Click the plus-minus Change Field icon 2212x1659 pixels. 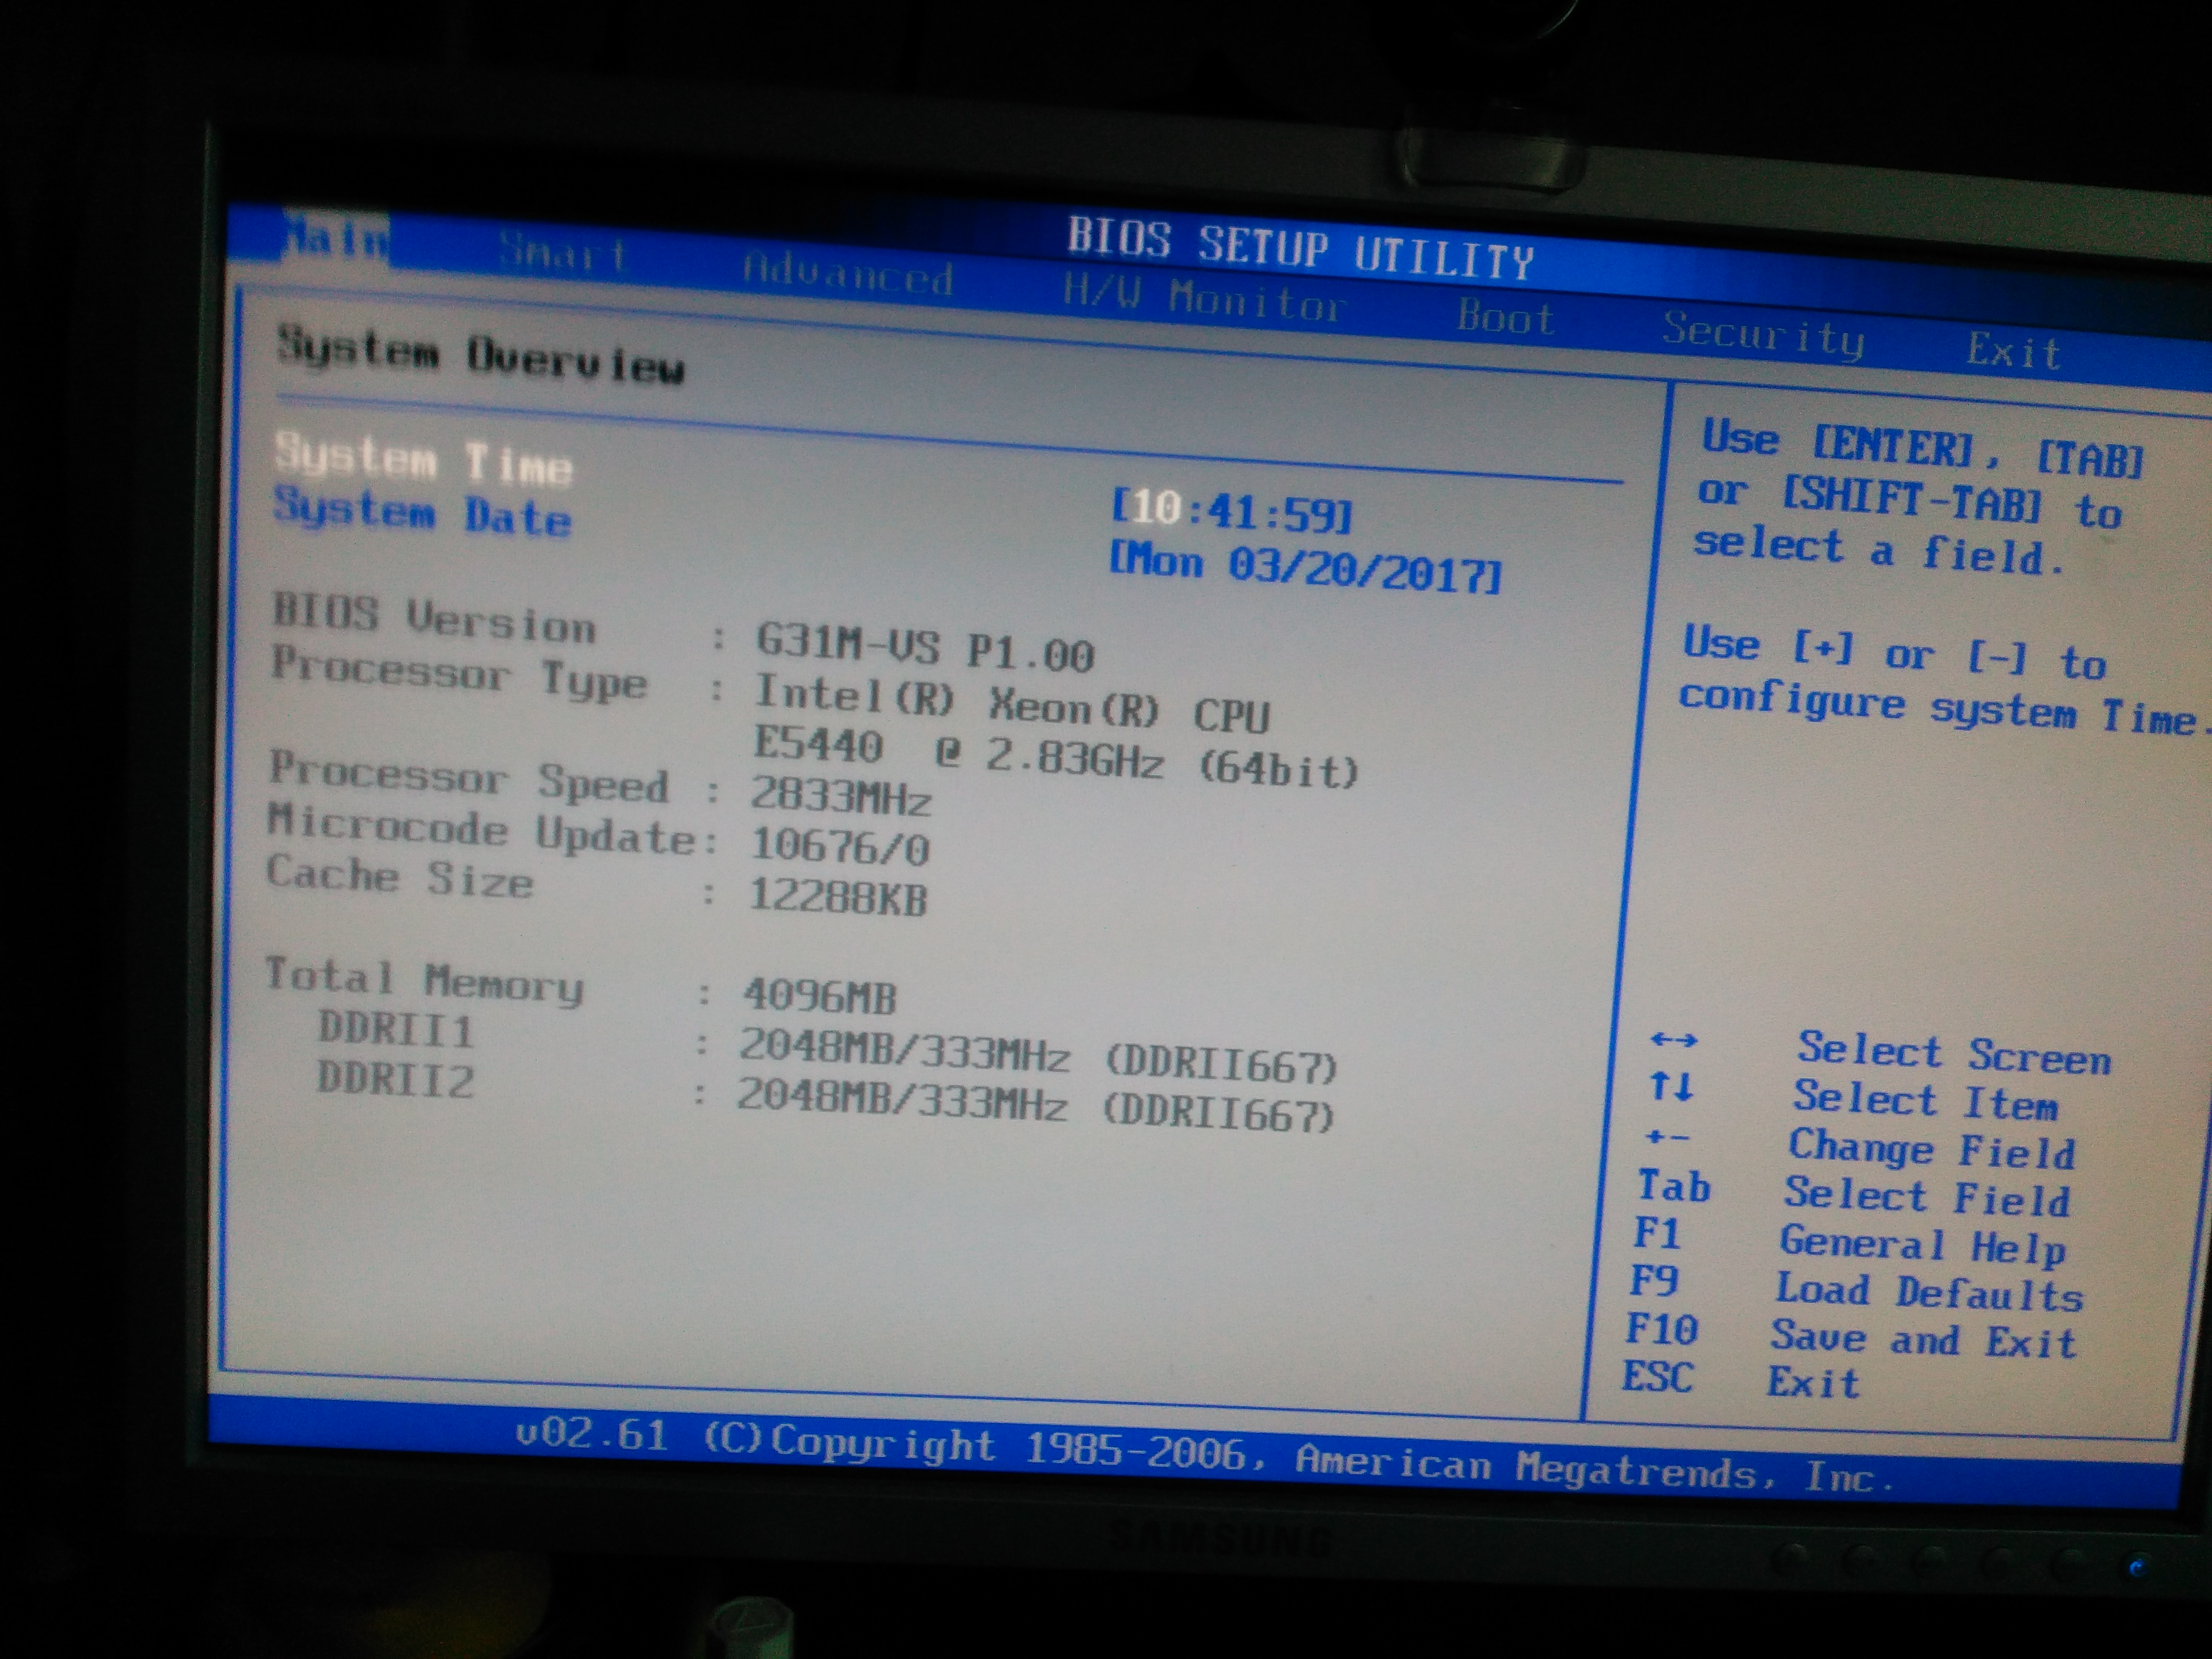[x=1667, y=1137]
